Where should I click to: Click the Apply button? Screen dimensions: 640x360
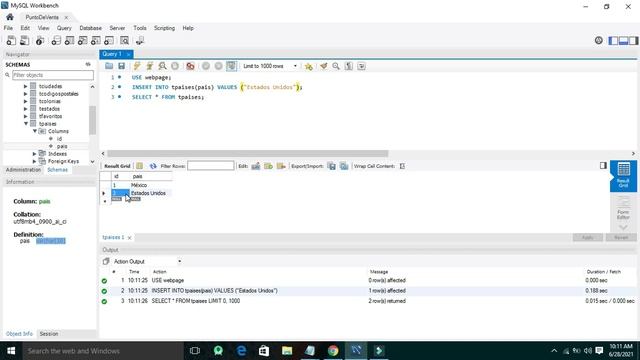(x=588, y=238)
